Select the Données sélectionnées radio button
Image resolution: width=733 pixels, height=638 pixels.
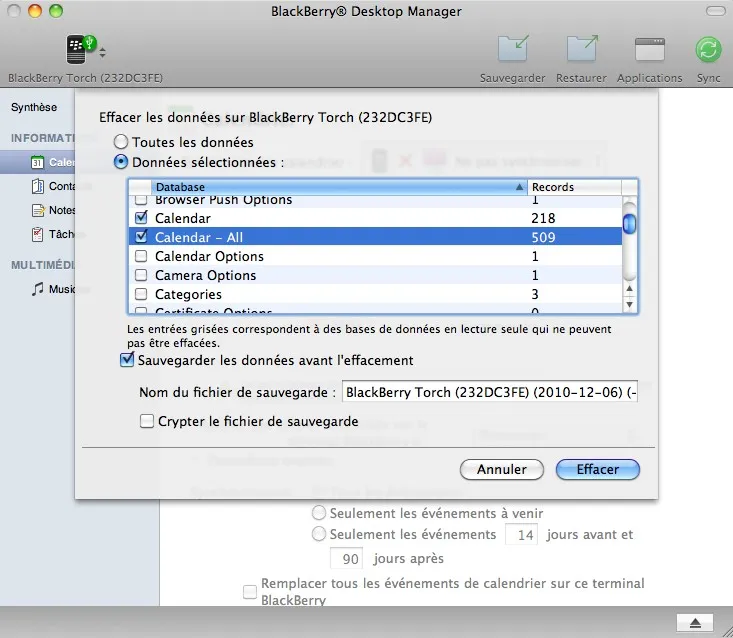pos(121,162)
